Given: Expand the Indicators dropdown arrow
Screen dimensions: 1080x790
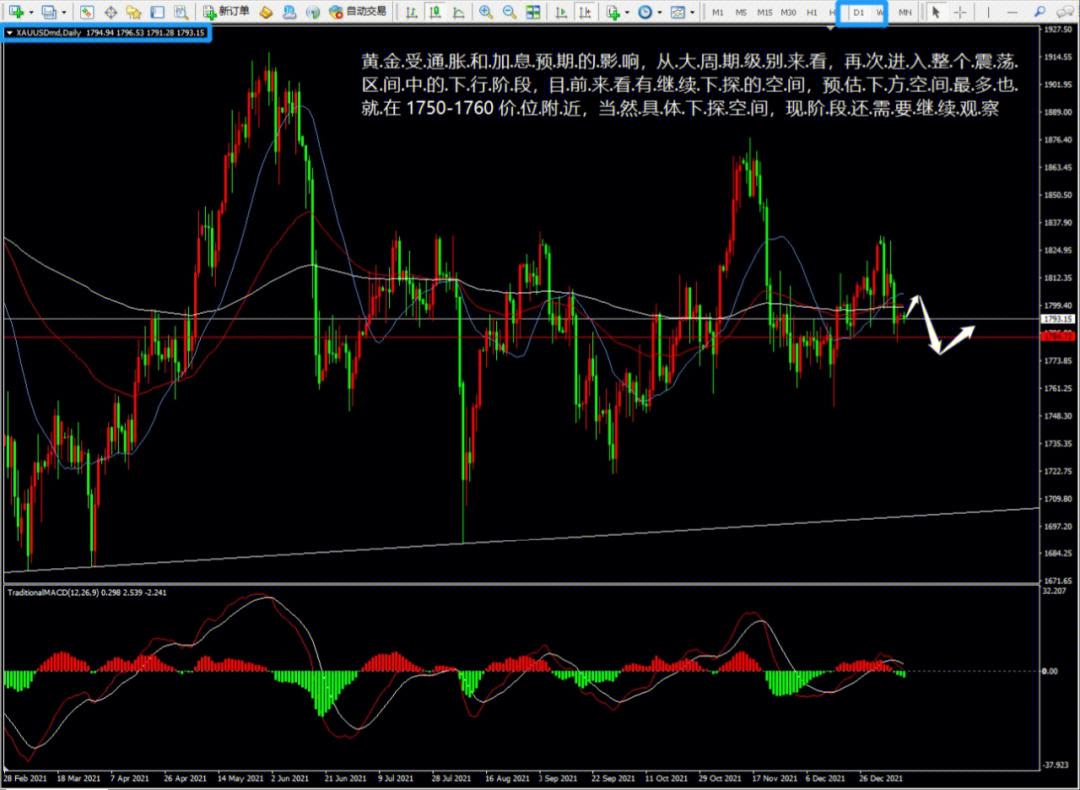Looking at the screenshot, I should pyautogui.click(x=627, y=12).
